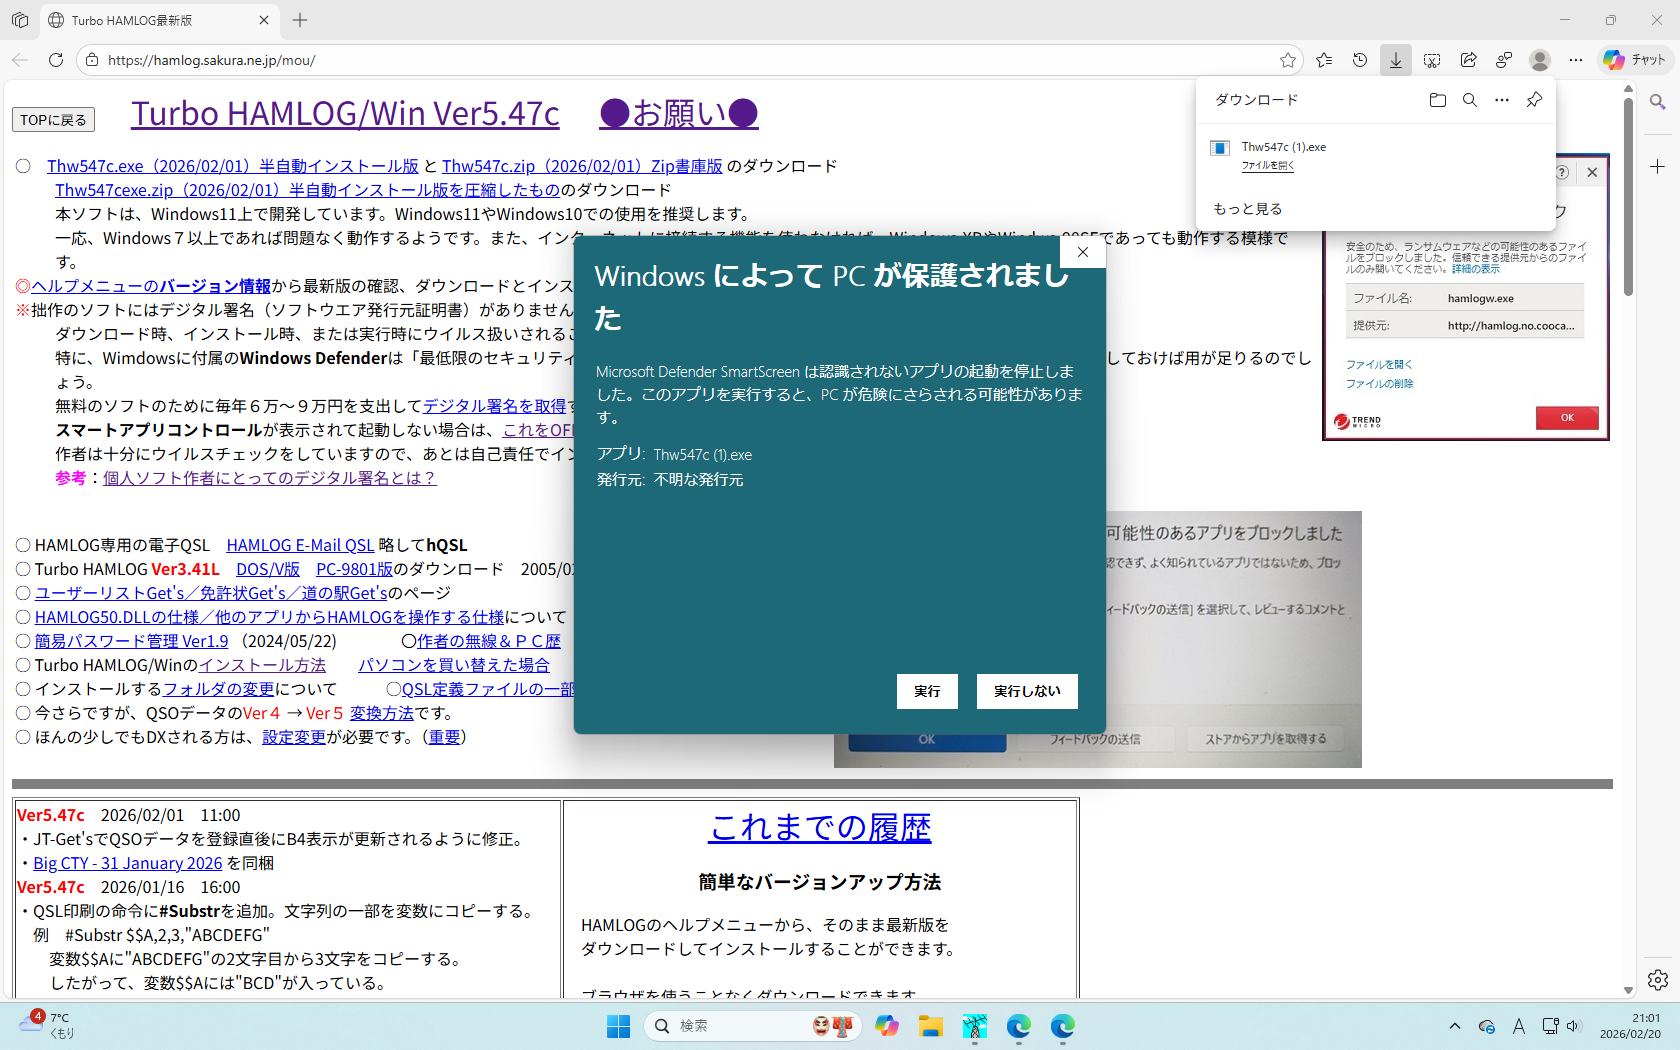Click the address bar URL field

pos(680,60)
